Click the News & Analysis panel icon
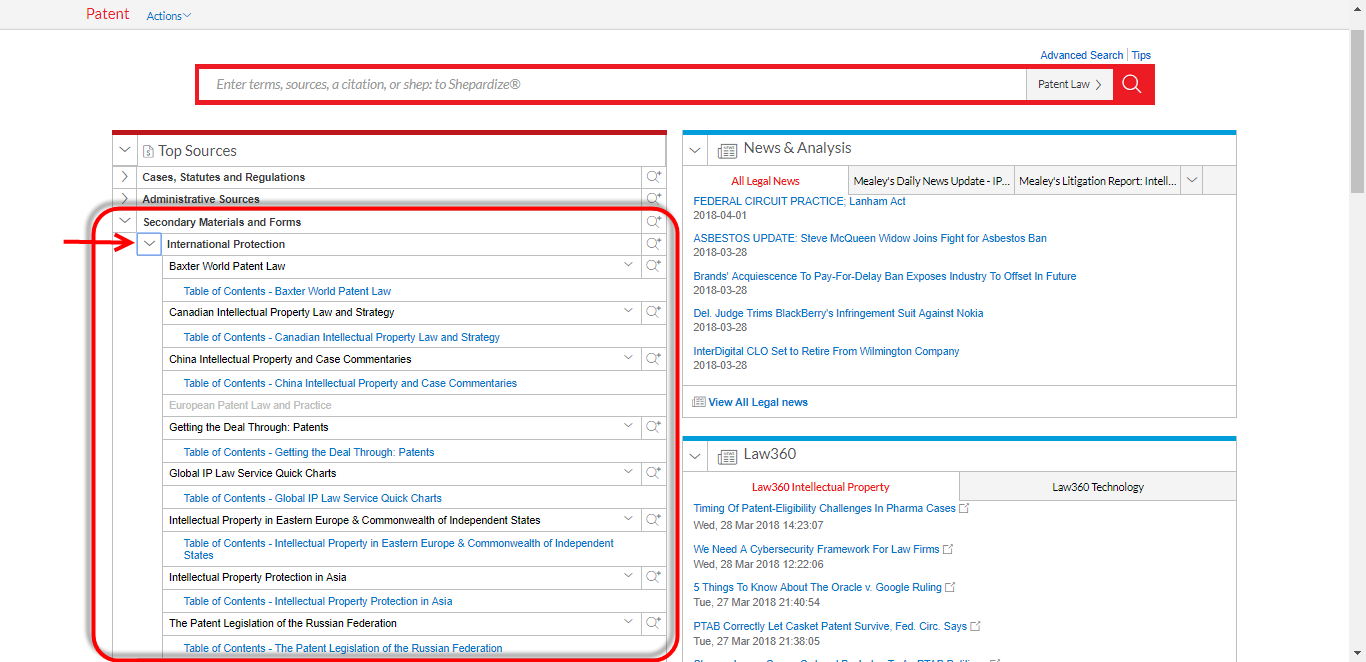The width and height of the screenshot is (1366, 662). click(x=727, y=150)
